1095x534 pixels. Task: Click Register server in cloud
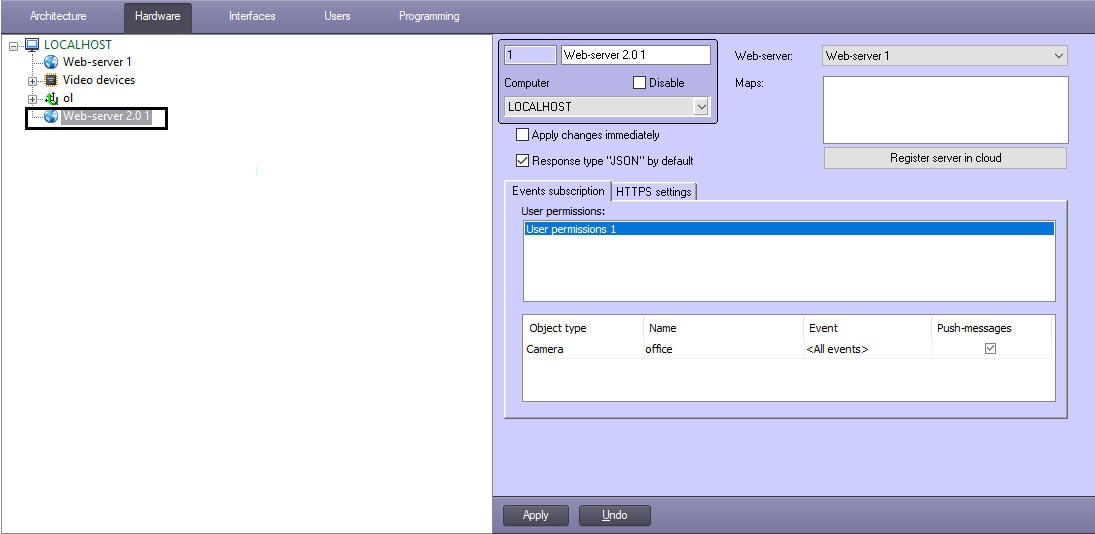coord(946,158)
